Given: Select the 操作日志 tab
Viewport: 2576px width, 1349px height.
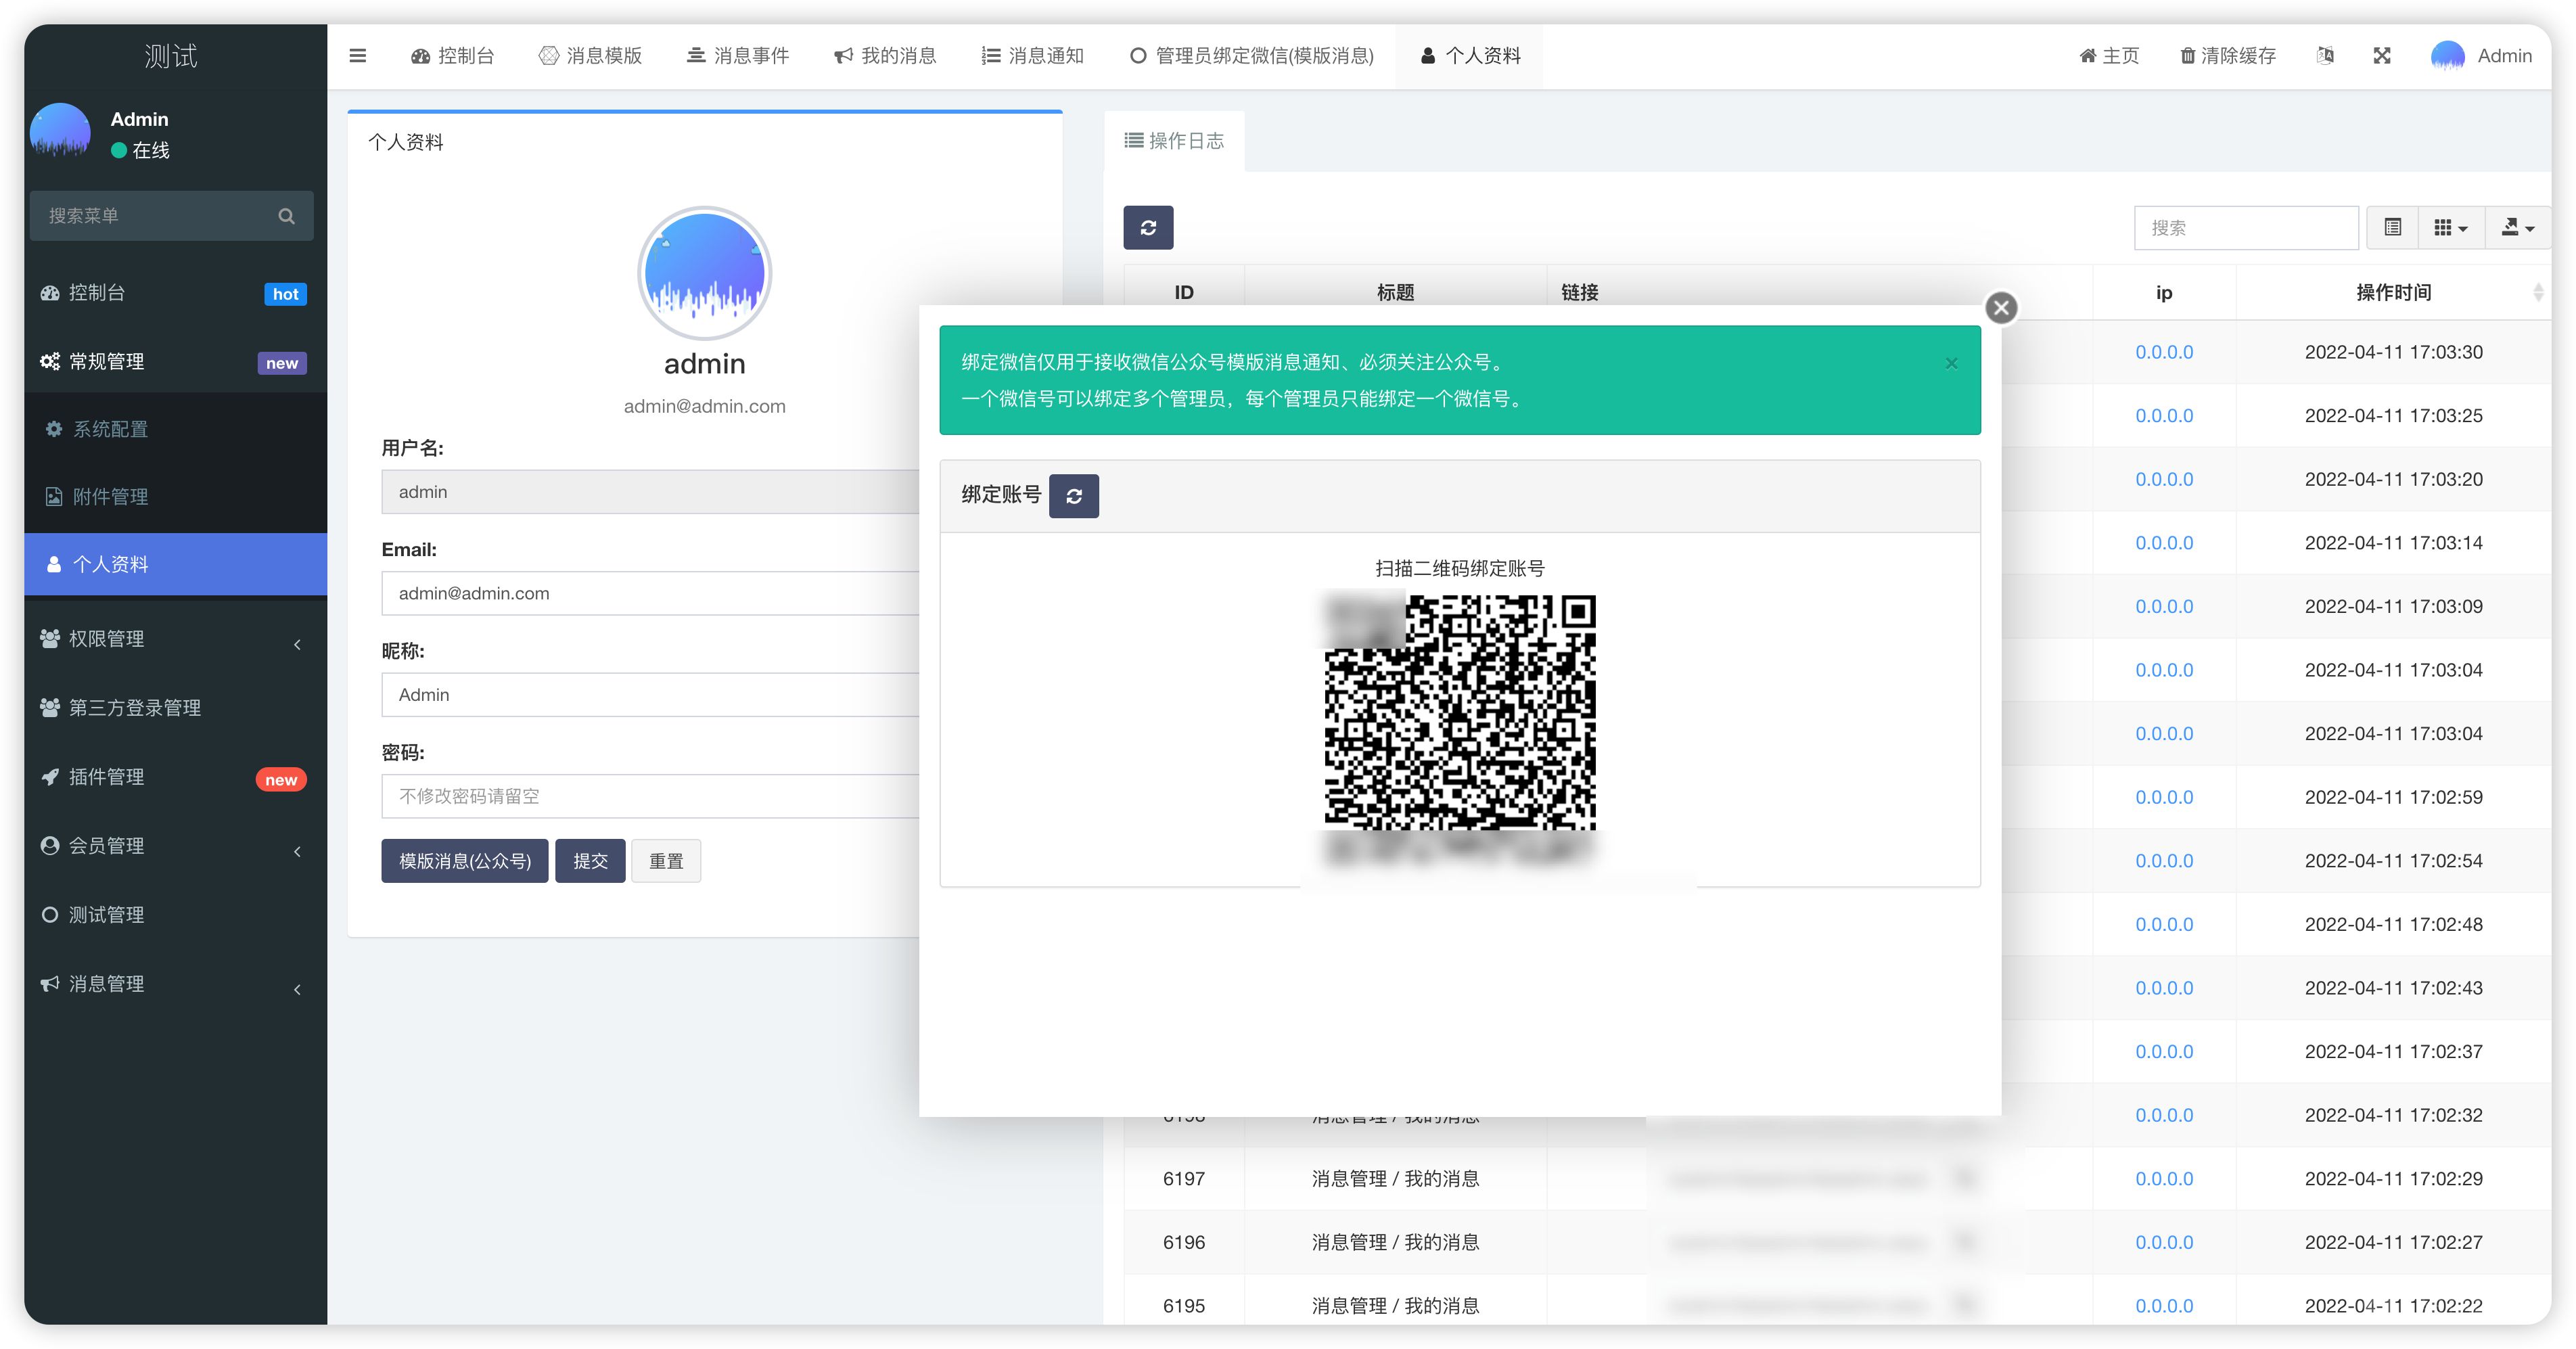Looking at the screenshot, I should coord(1174,141).
